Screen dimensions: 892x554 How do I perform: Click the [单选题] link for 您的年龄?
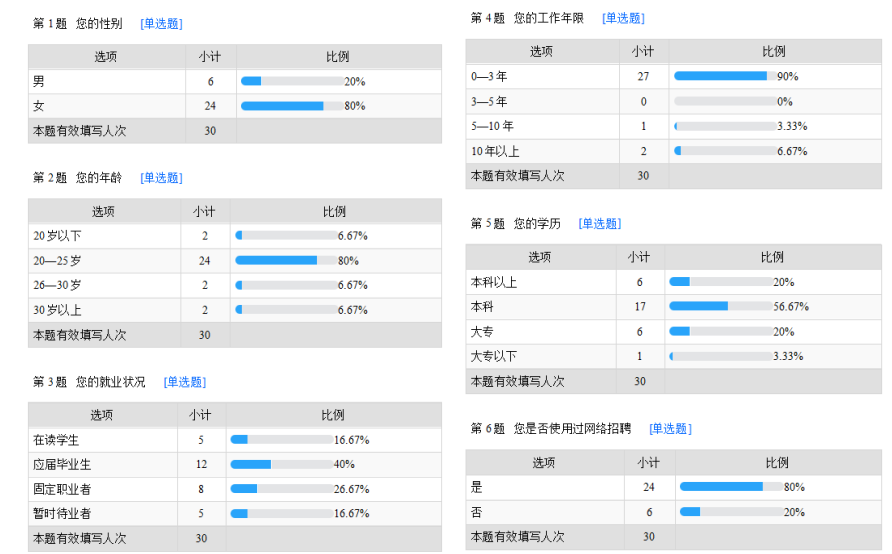[161, 178]
